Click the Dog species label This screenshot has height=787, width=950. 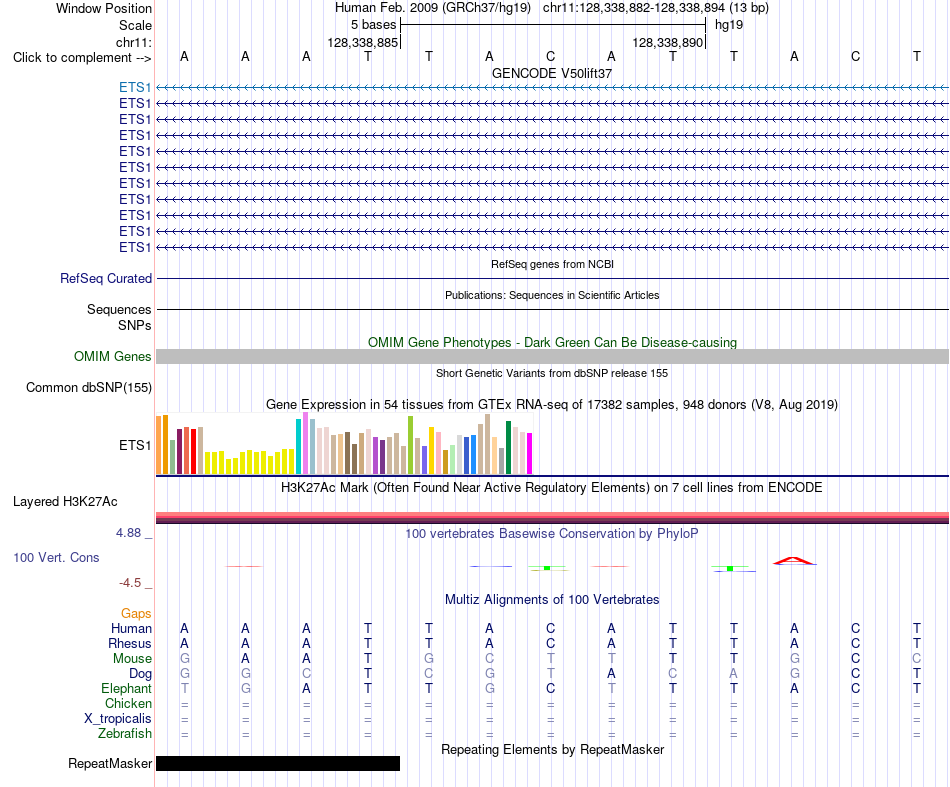pyautogui.click(x=140, y=674)
